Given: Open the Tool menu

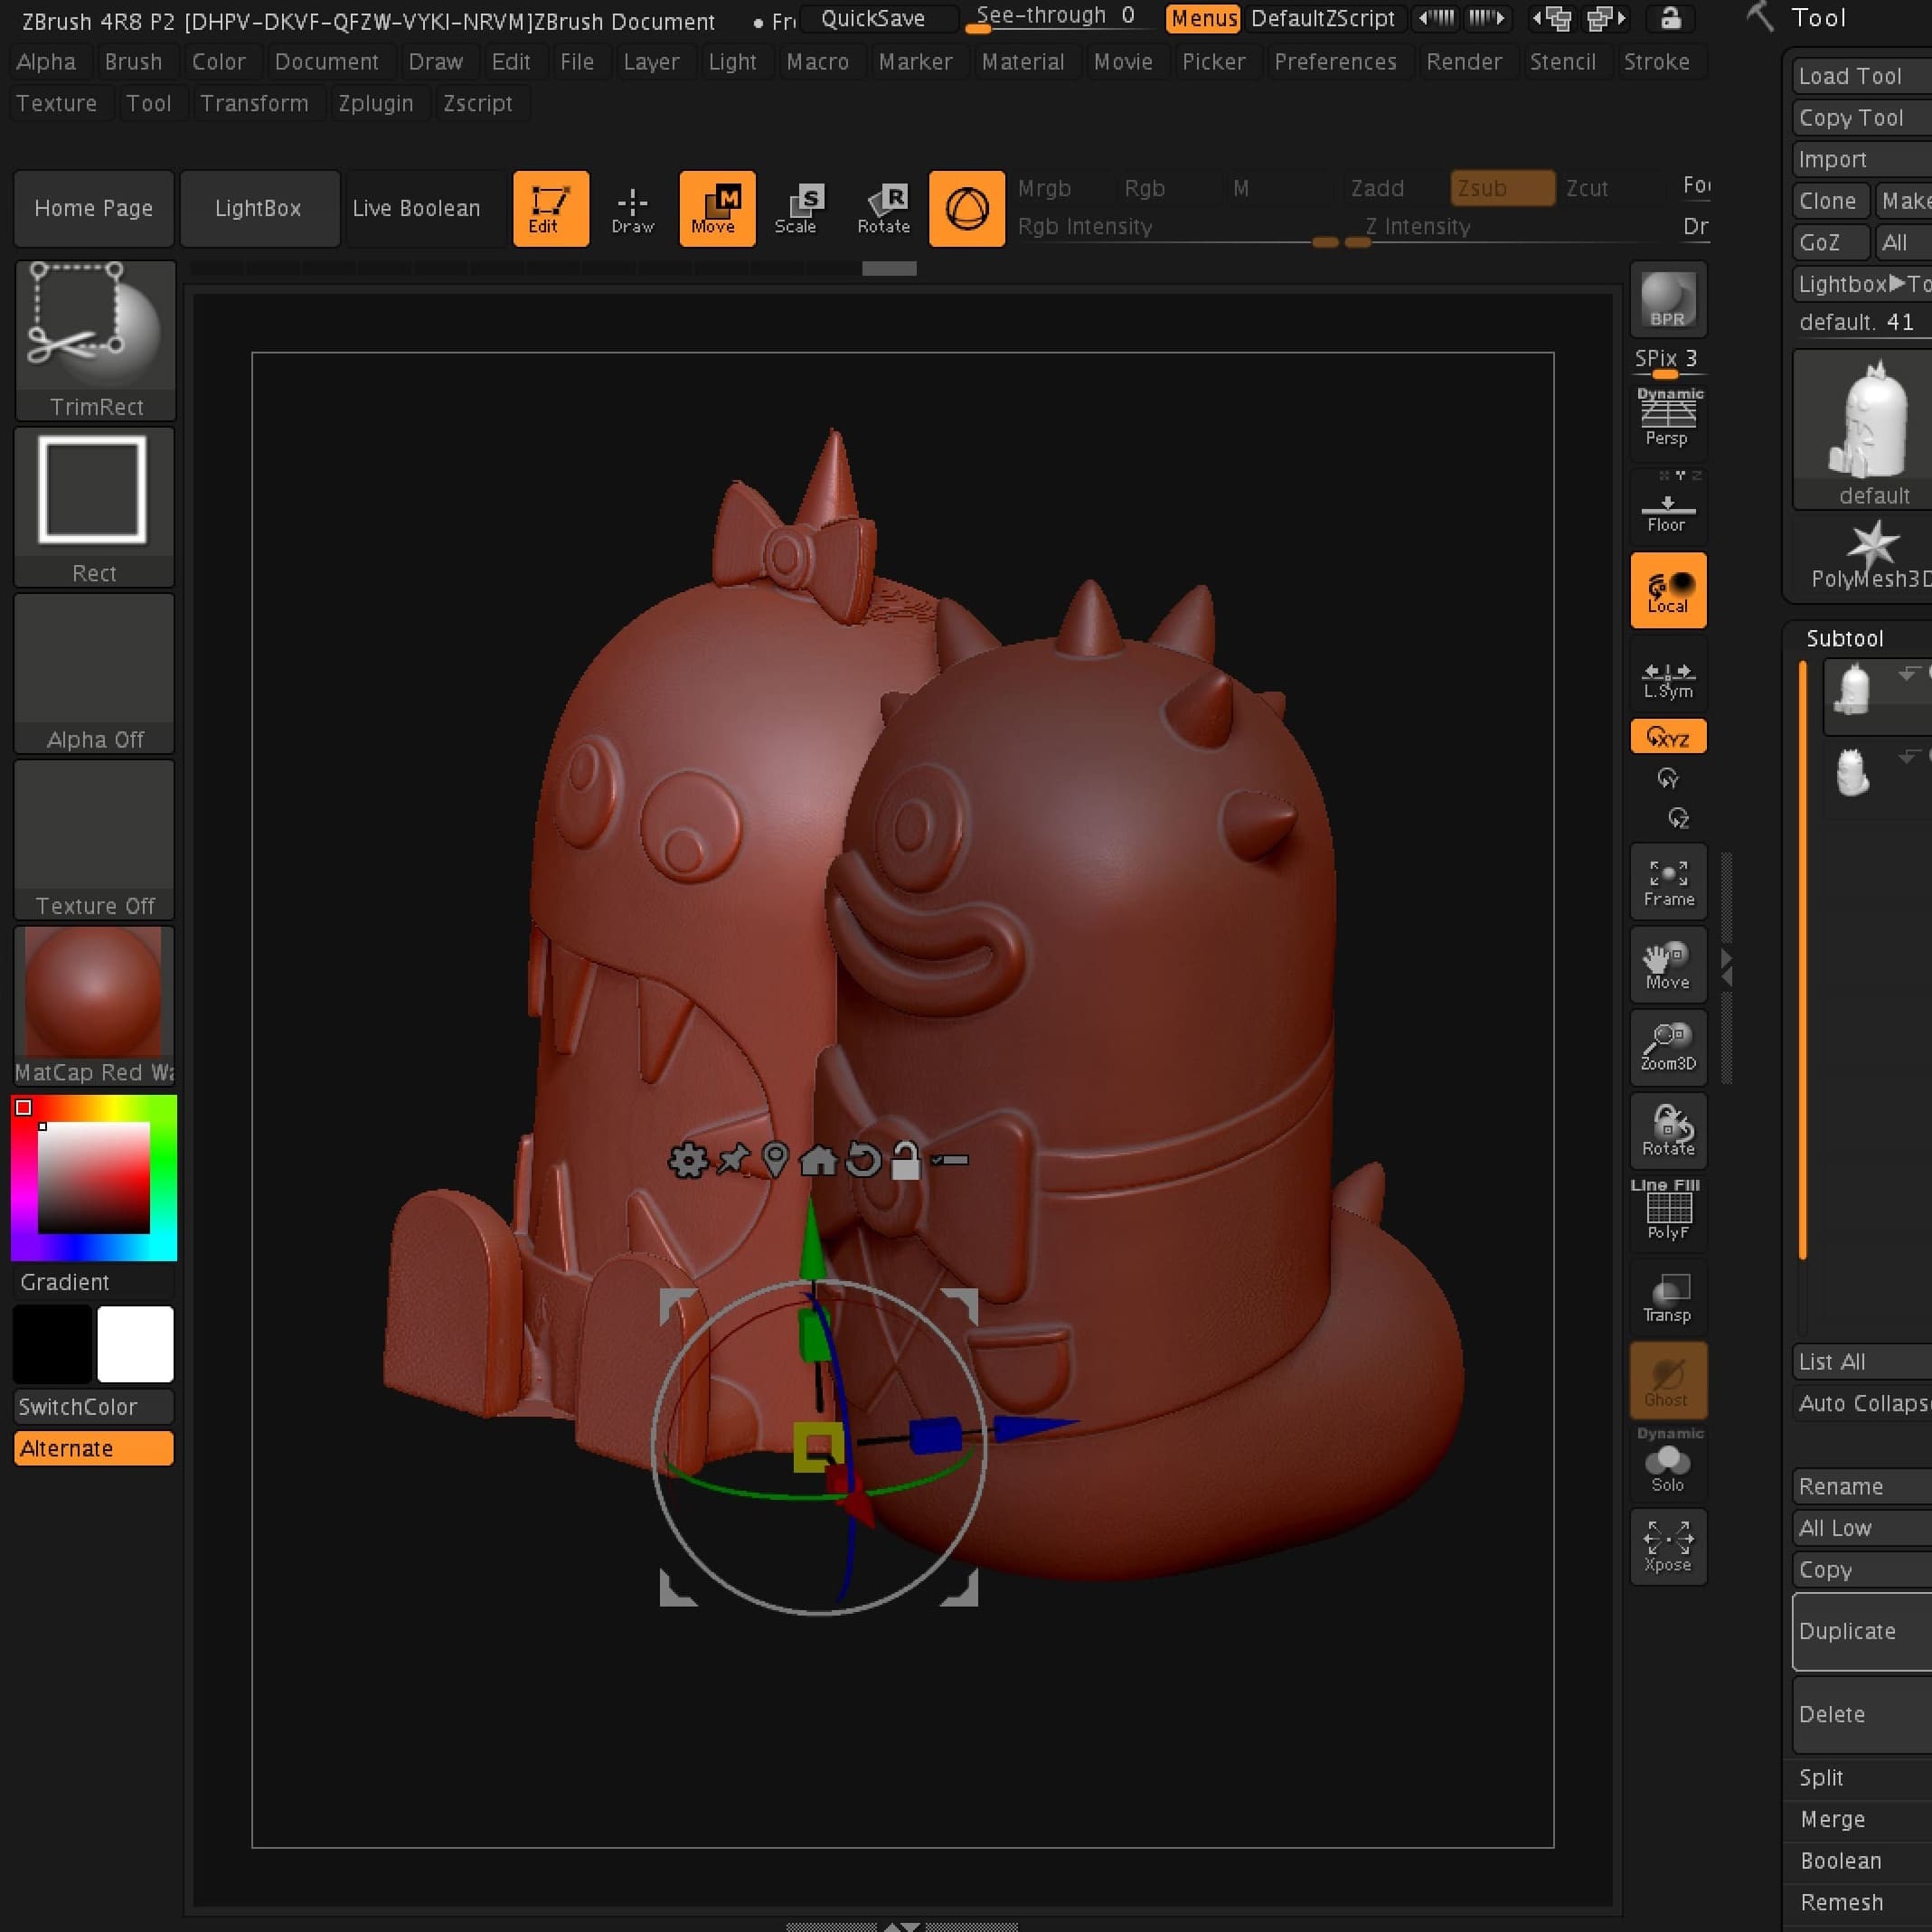Looking at the screenshot, I should tap(150, 103).
